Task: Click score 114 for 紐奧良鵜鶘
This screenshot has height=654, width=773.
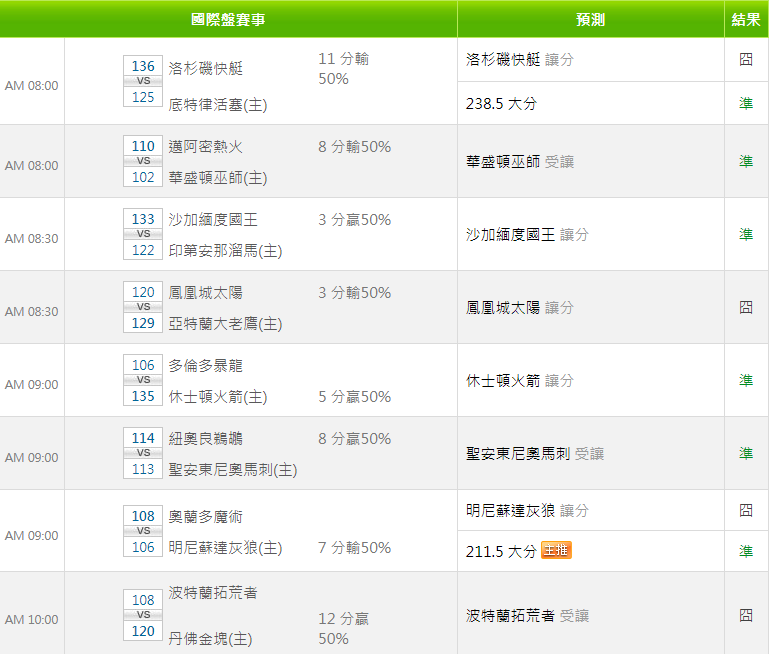Action: click(x=143, y=438)
